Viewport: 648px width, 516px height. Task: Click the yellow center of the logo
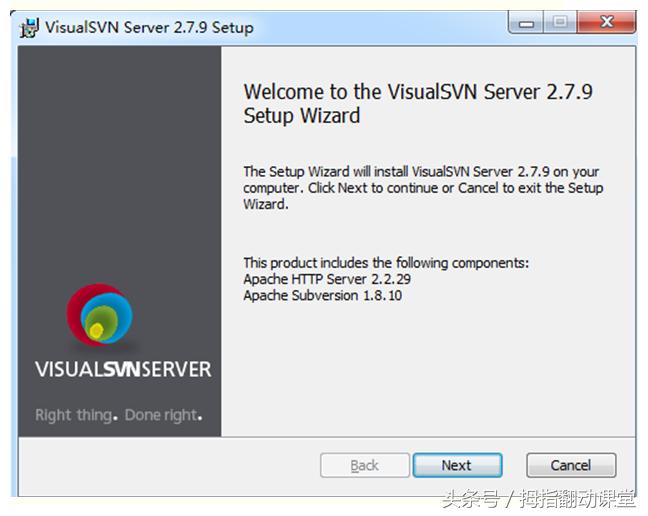point(96,330)
